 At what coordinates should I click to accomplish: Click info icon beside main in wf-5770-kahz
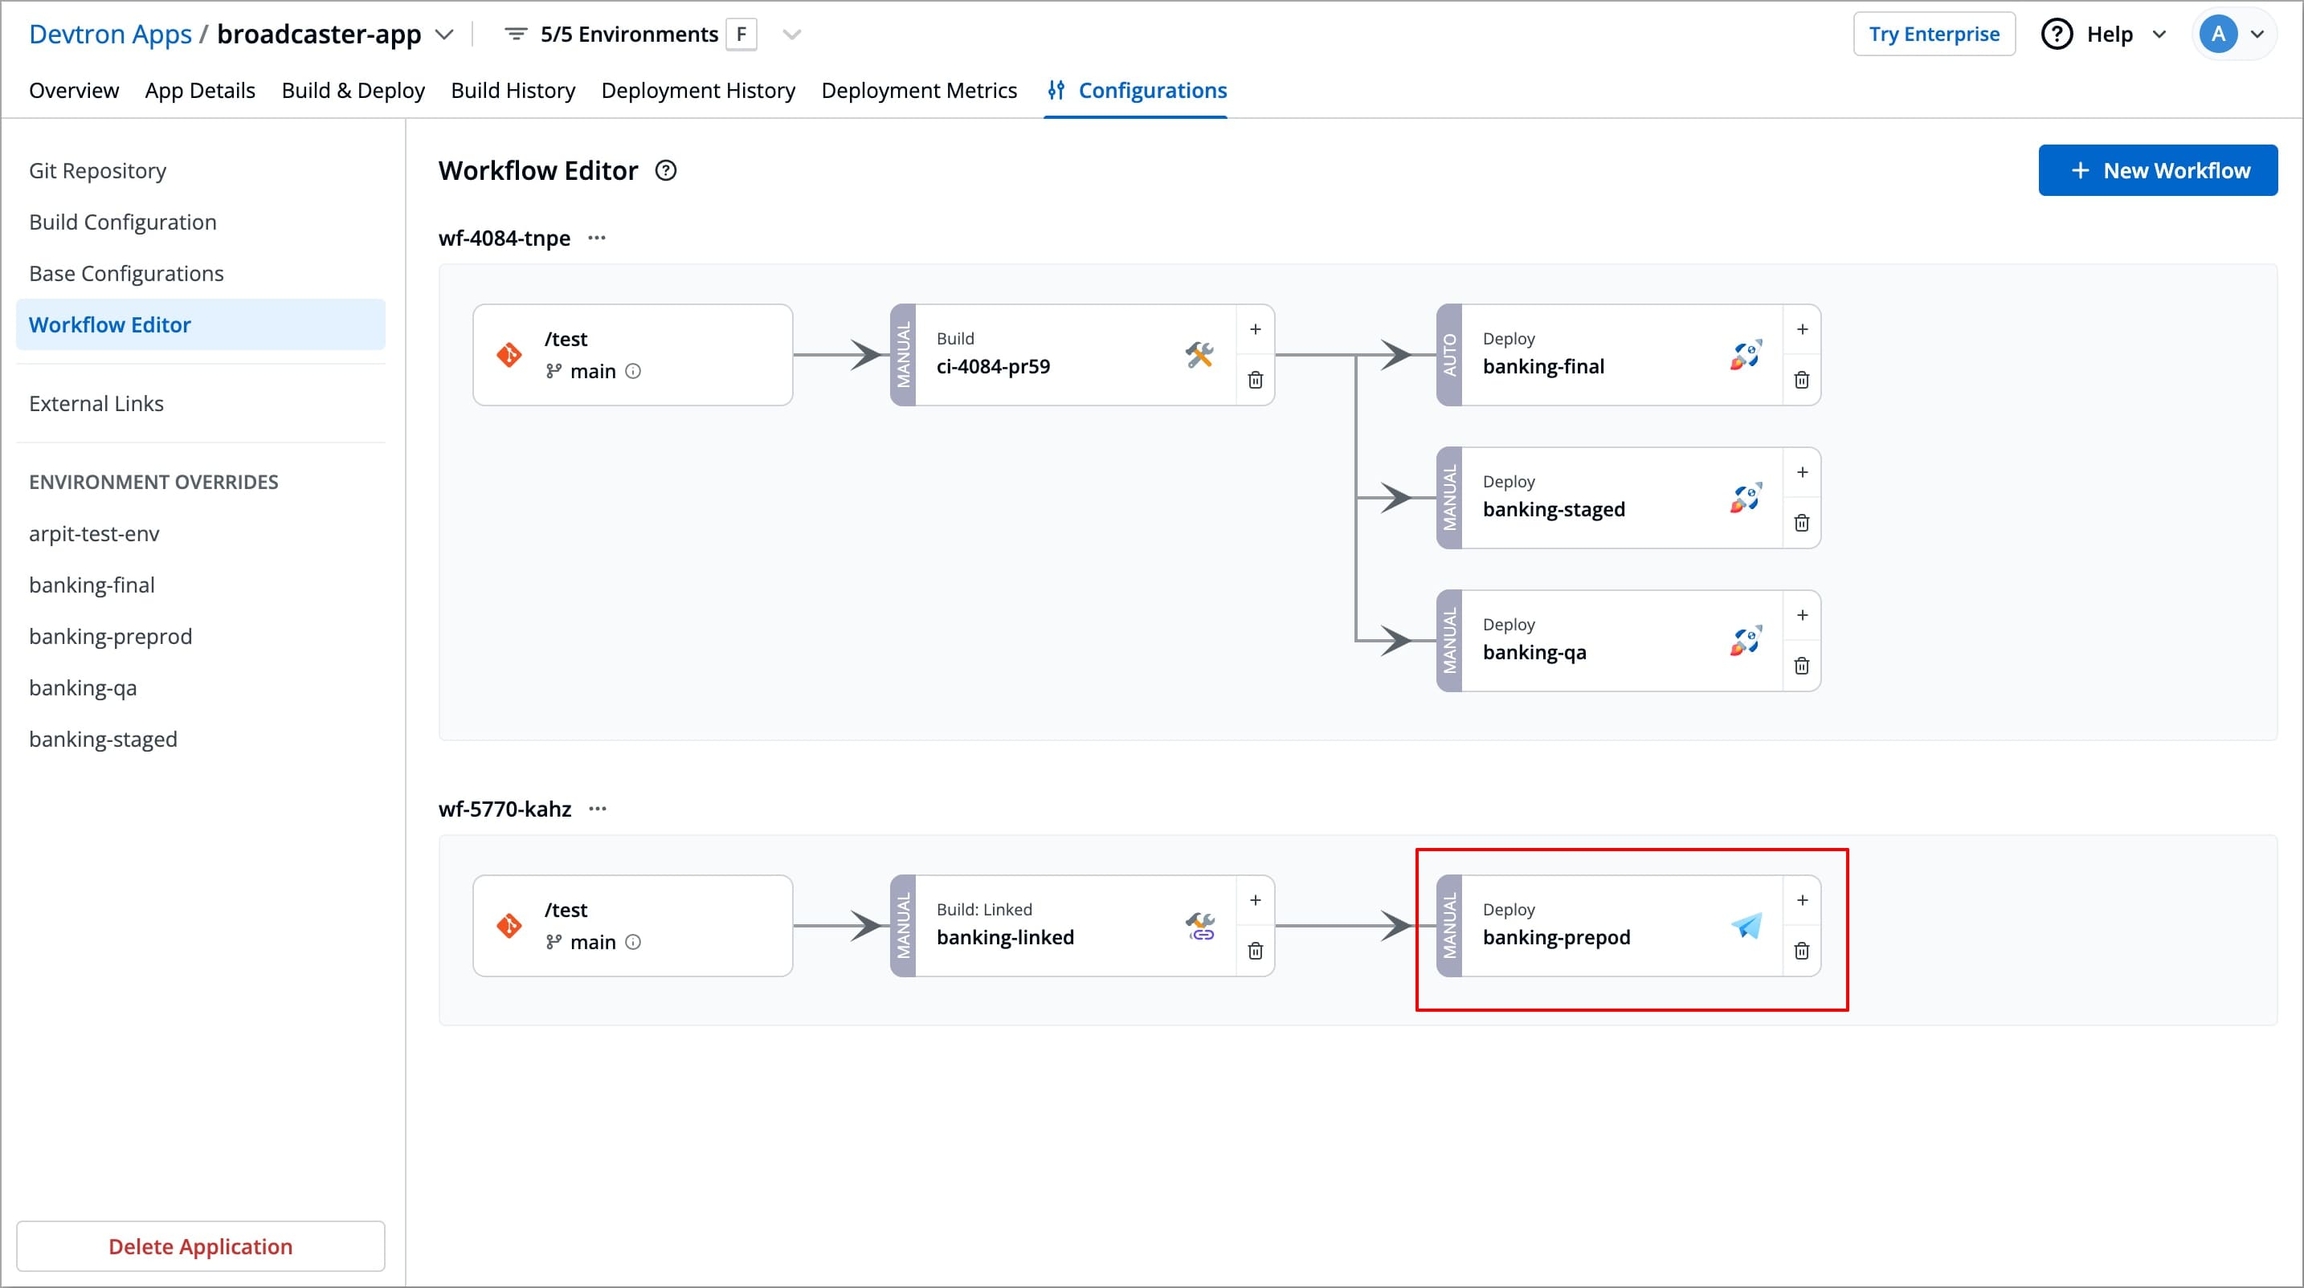[x=633, y=942]
